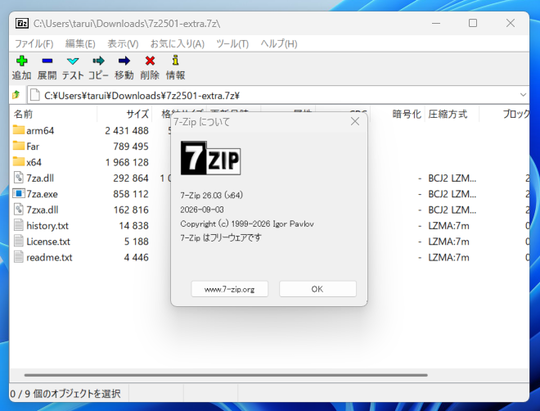Select the Test checkmark toolbar icon
This screenshot has width=540, height=411.
73,61
